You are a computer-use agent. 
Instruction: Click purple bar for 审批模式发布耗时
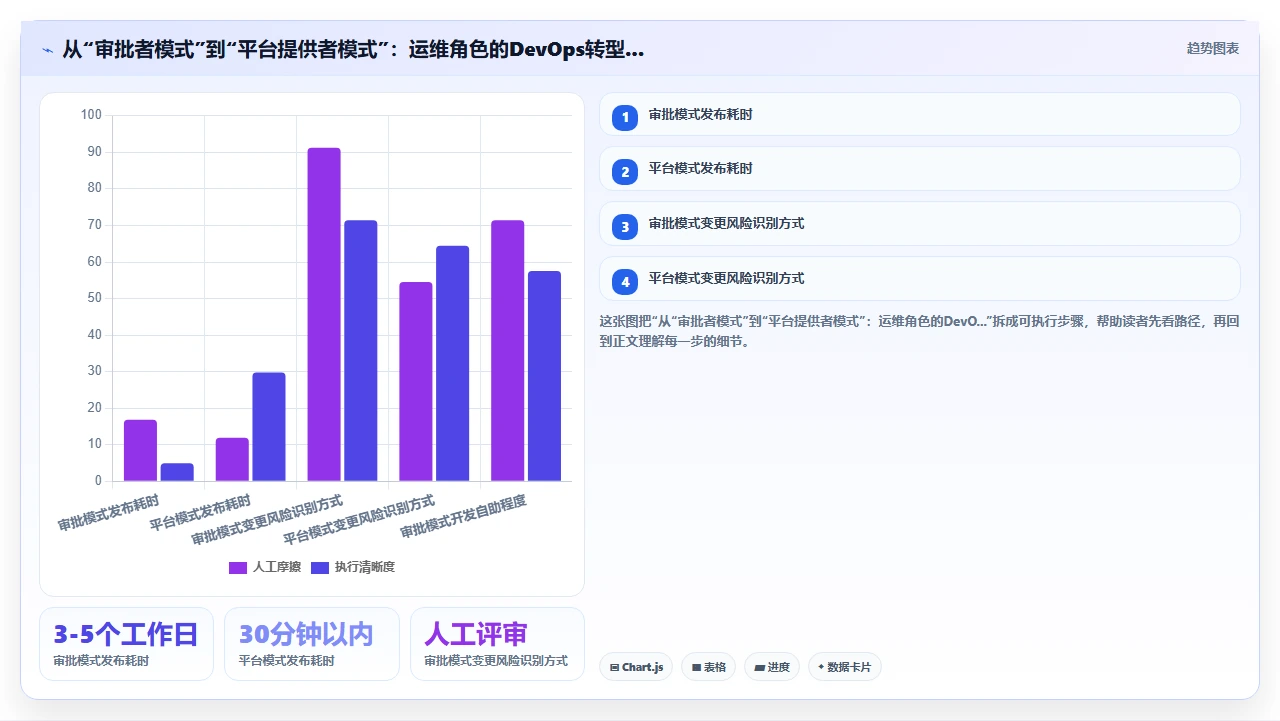click(140, 450)
